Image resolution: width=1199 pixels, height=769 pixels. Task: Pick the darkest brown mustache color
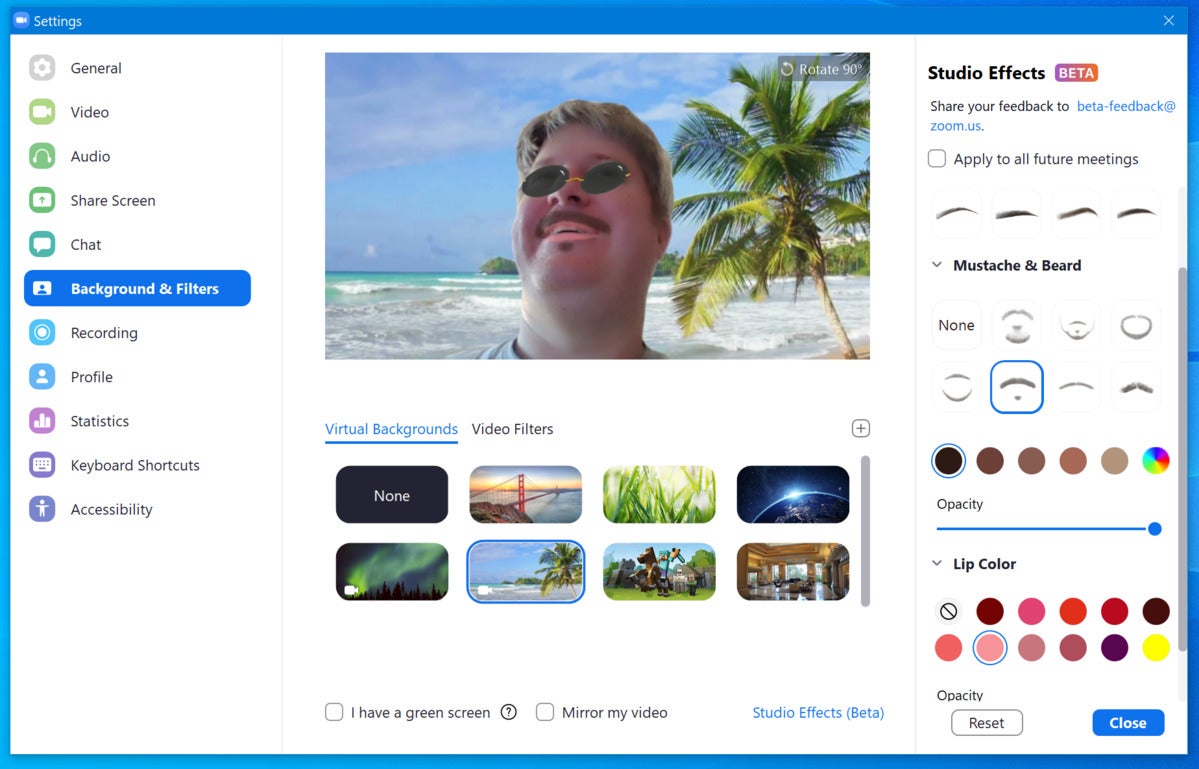pyautogui.click(x=948, y=461)
